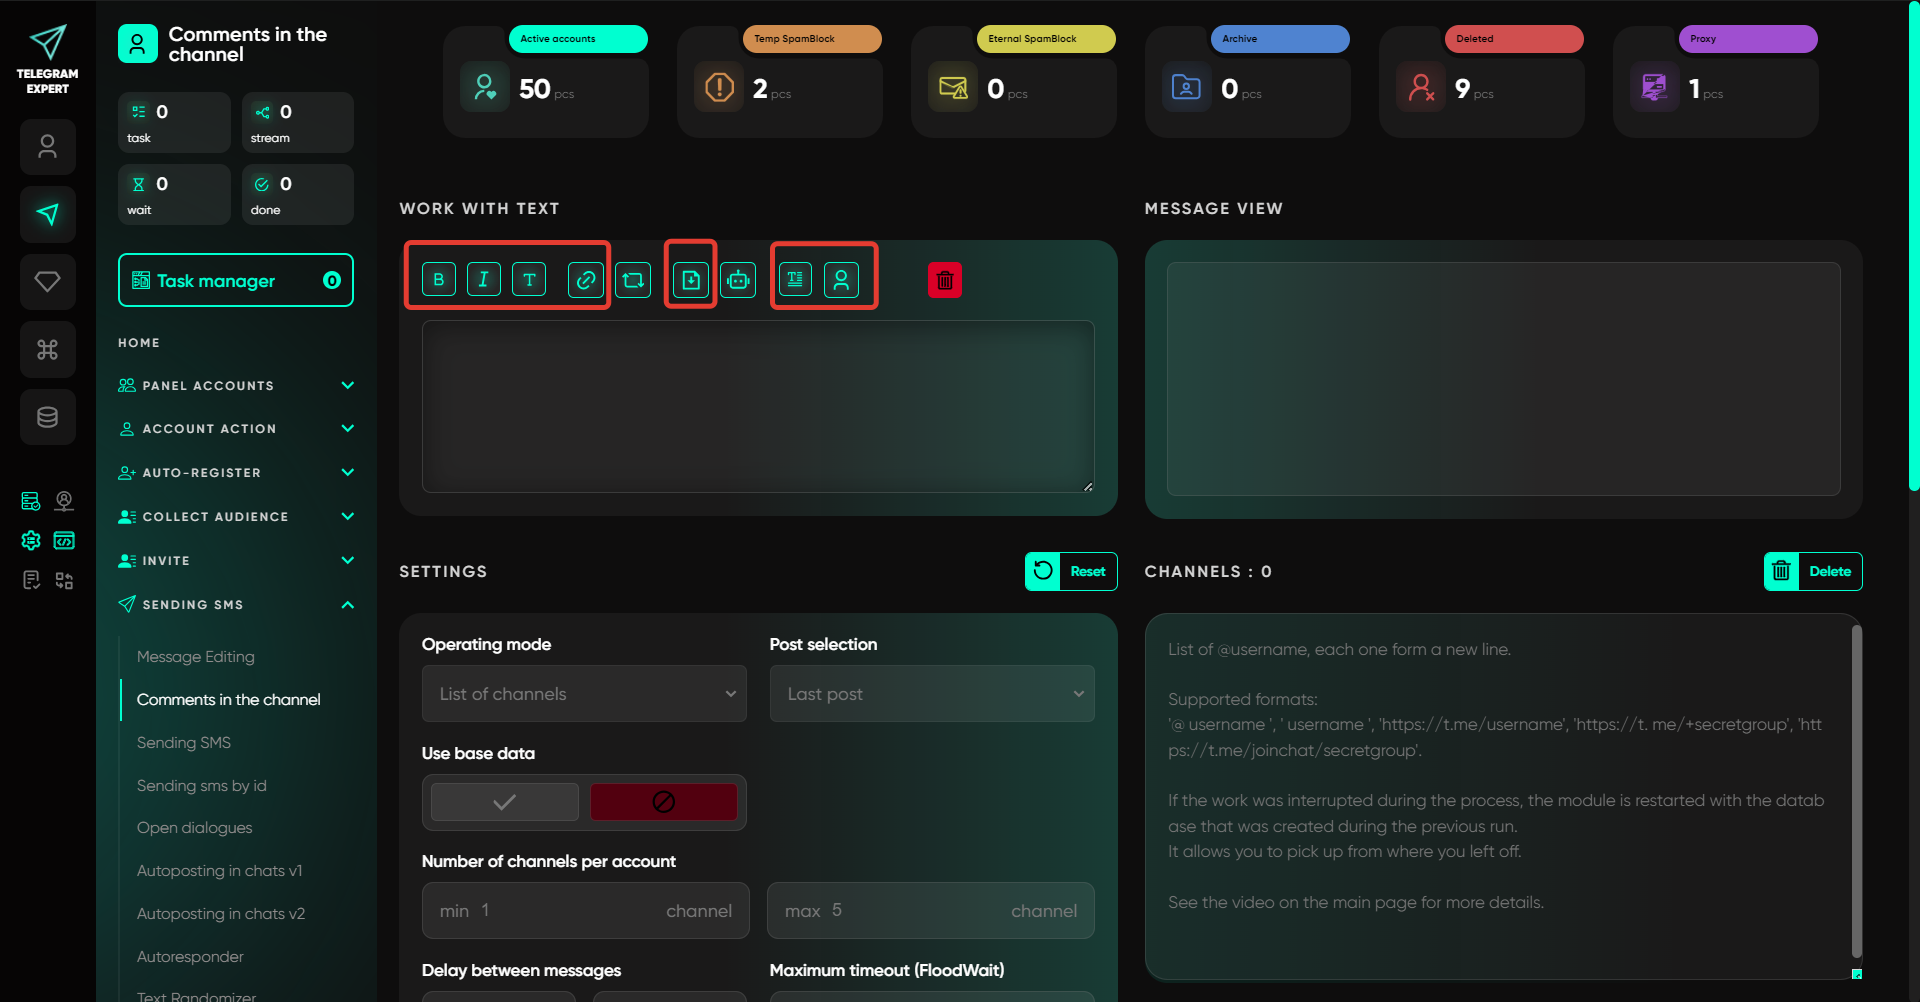Viewport: 1920px width, 1002px height.
Task: Insert a link with the link icon
Action: 586,280
